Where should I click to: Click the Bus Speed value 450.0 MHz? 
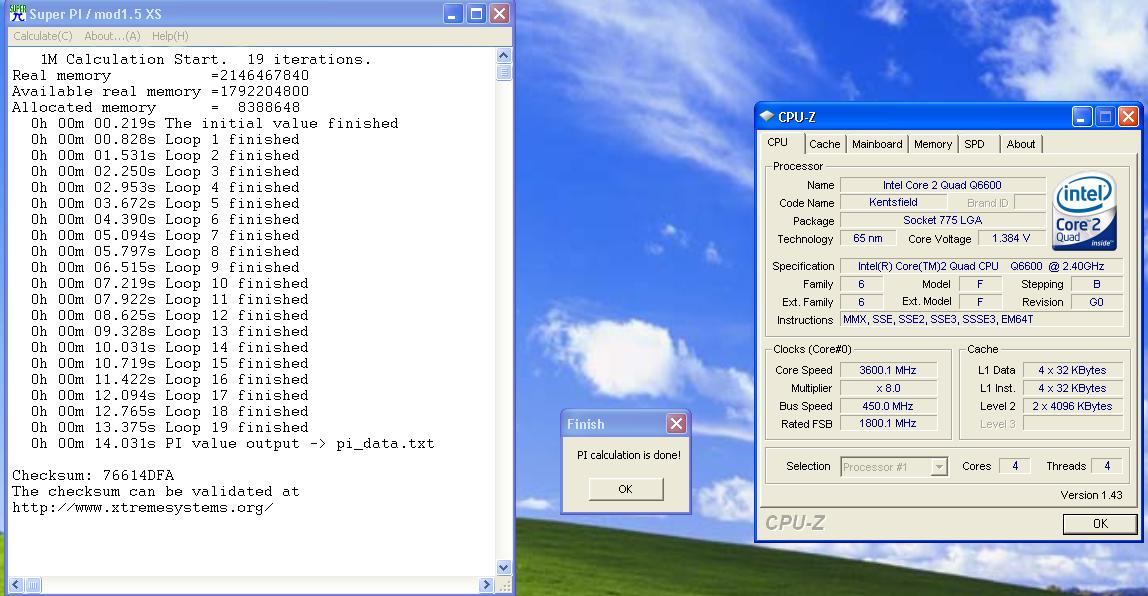[888, 406]
